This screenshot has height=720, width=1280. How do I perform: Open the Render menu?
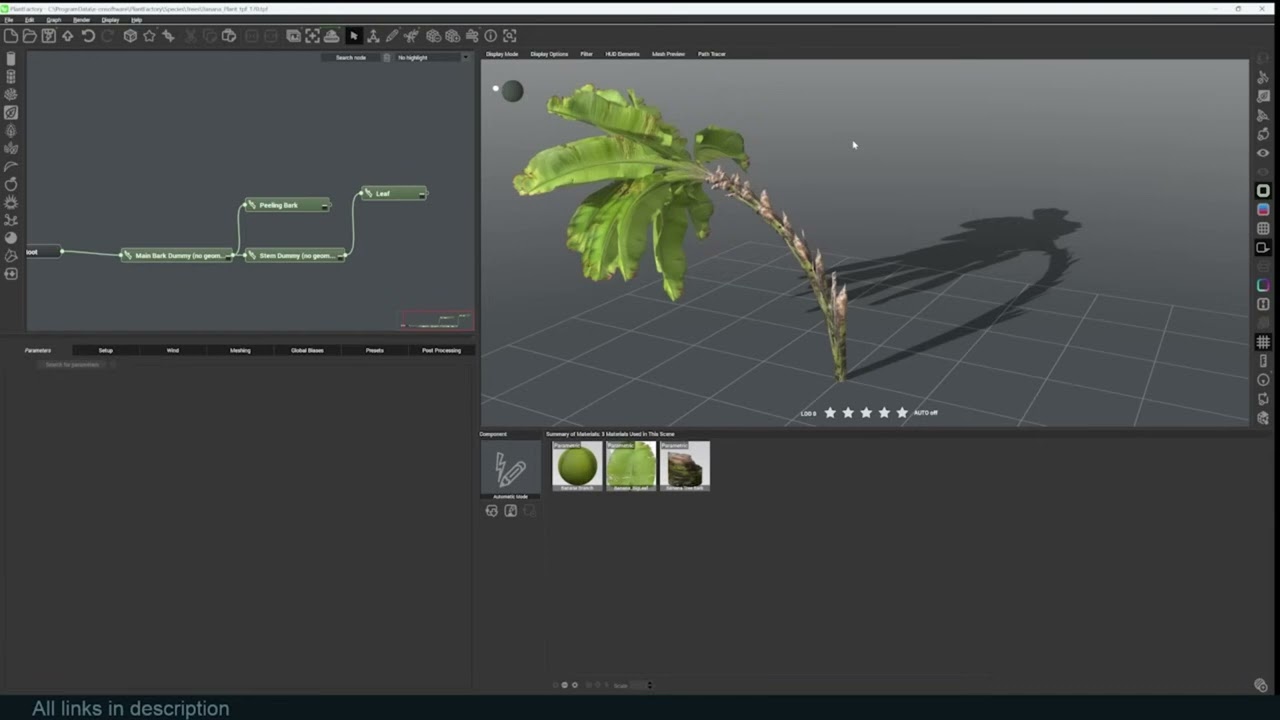(x=82, y=20)
